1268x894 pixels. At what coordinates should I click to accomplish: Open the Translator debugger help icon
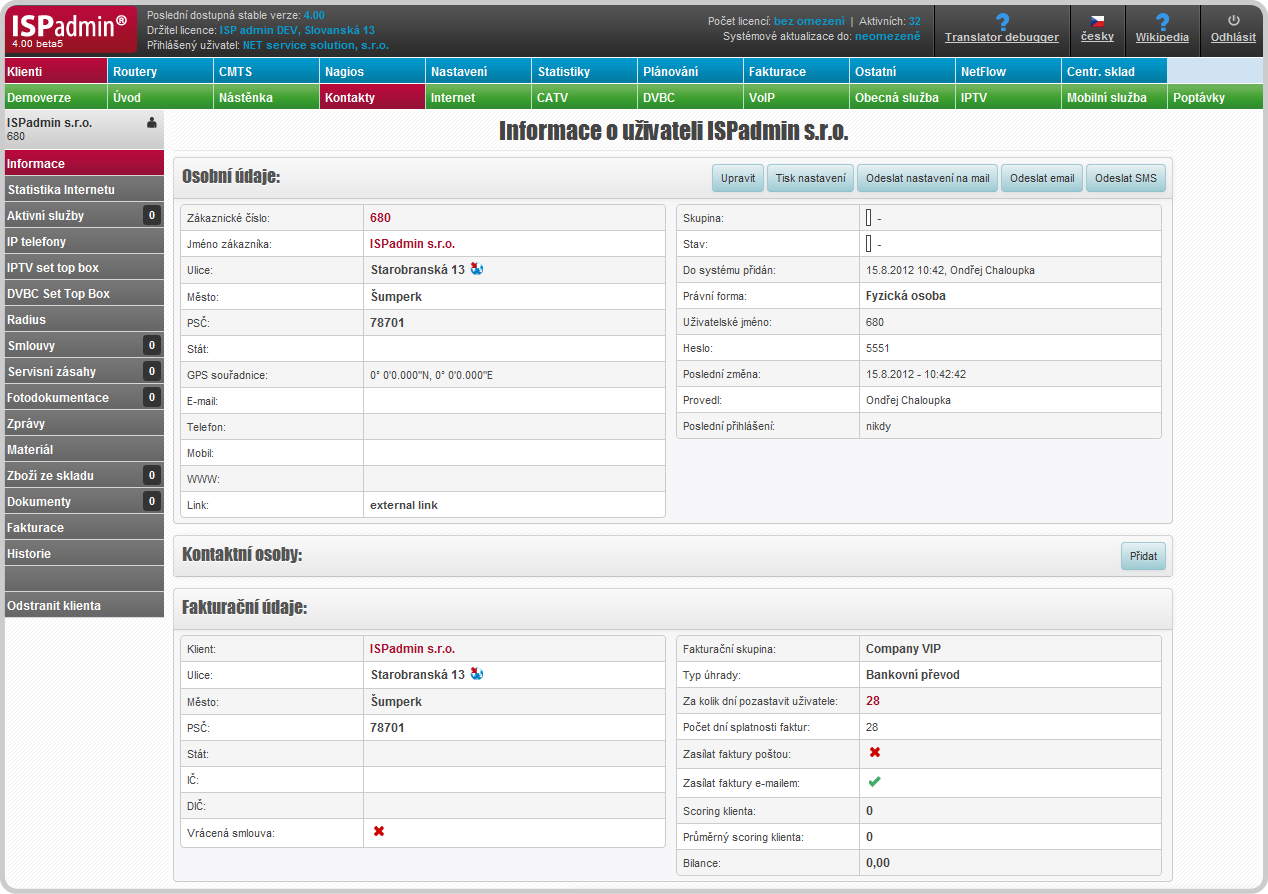(1002, 21)
